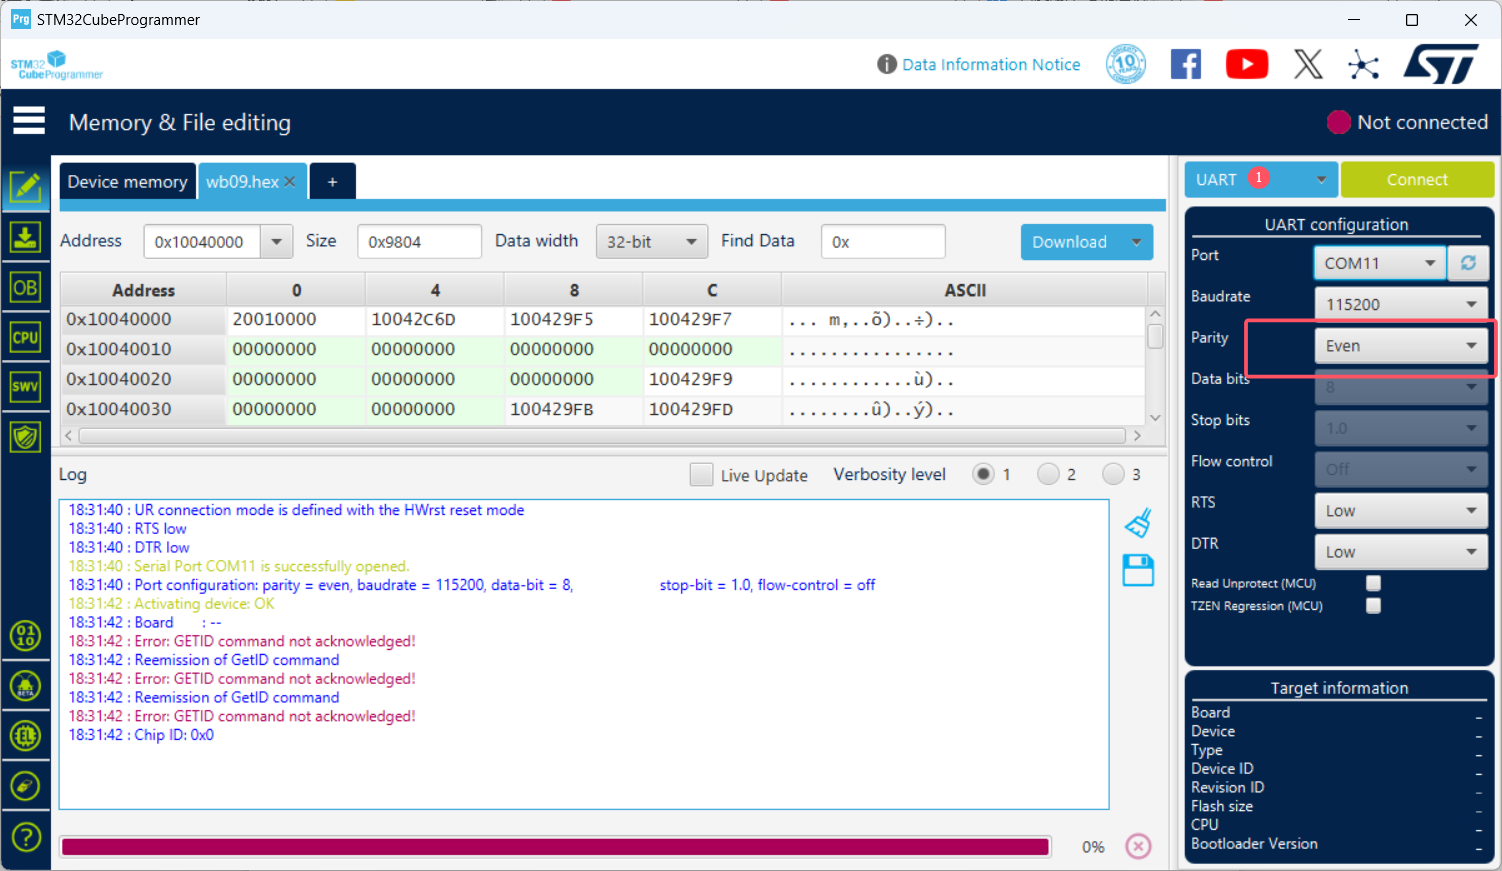
Task: Open the Data width 32-bit dropdown
Action: pyautogui.click(x=651, y=241)
